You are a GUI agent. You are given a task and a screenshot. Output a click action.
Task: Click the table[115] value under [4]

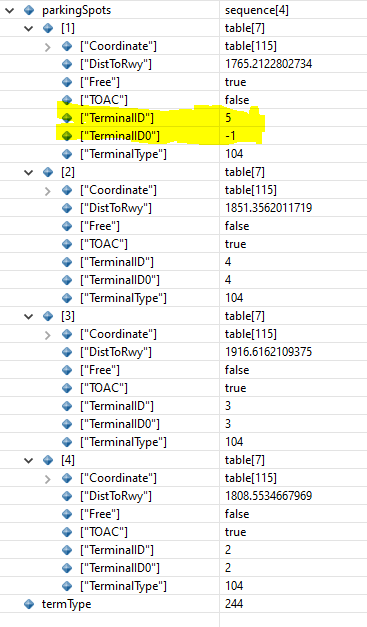pos(251,478)
